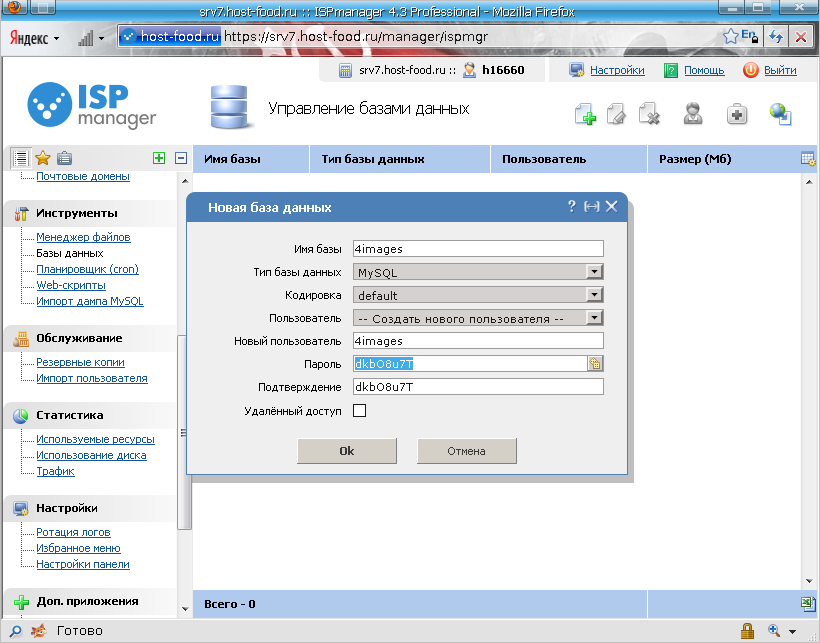Viewport: 820px width, 643px height.
Task: Click the status bar zoom magnifier
Action: (x=774, y=630)
